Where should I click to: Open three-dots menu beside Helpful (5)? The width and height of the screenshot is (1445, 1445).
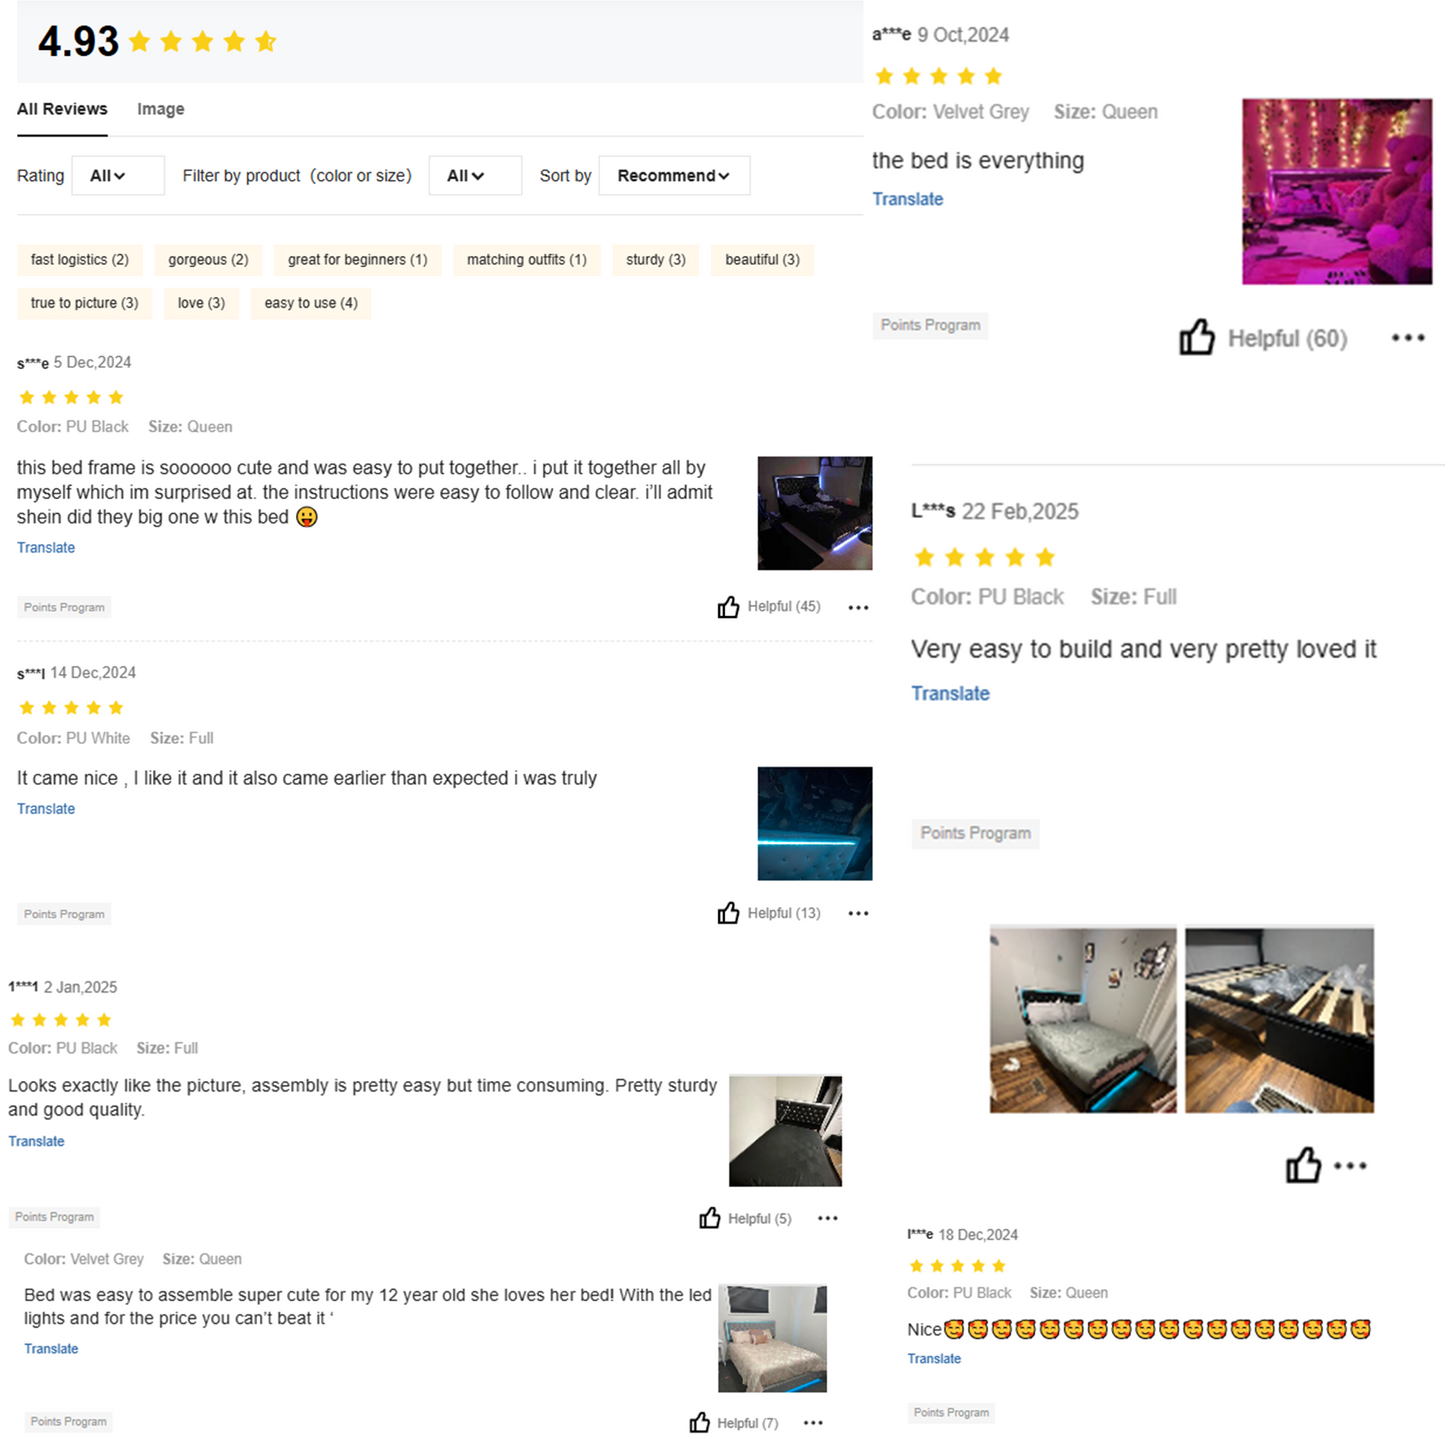[828, 1218]
